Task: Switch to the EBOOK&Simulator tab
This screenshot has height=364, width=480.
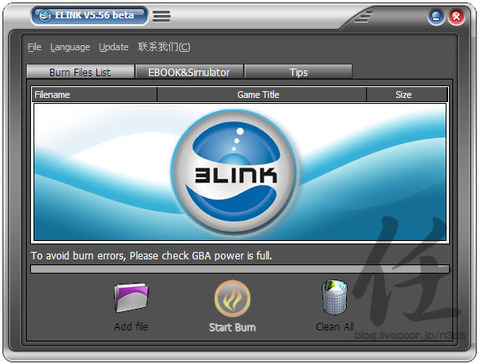Action: pos(189,72)
